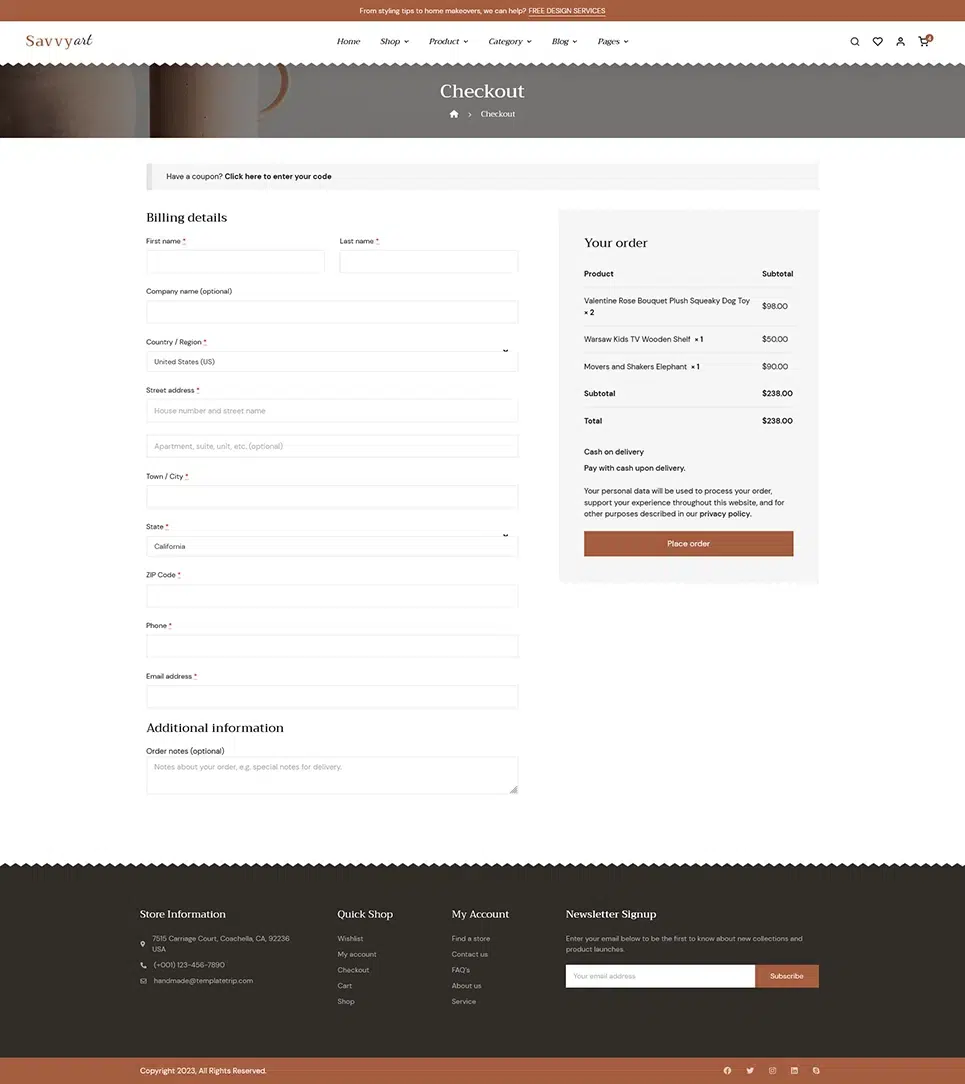Image resolution: width=965 pixels, height=1084 pixels.
Task: Click here to enter your coupon code
Action: (x=278, y=177)
